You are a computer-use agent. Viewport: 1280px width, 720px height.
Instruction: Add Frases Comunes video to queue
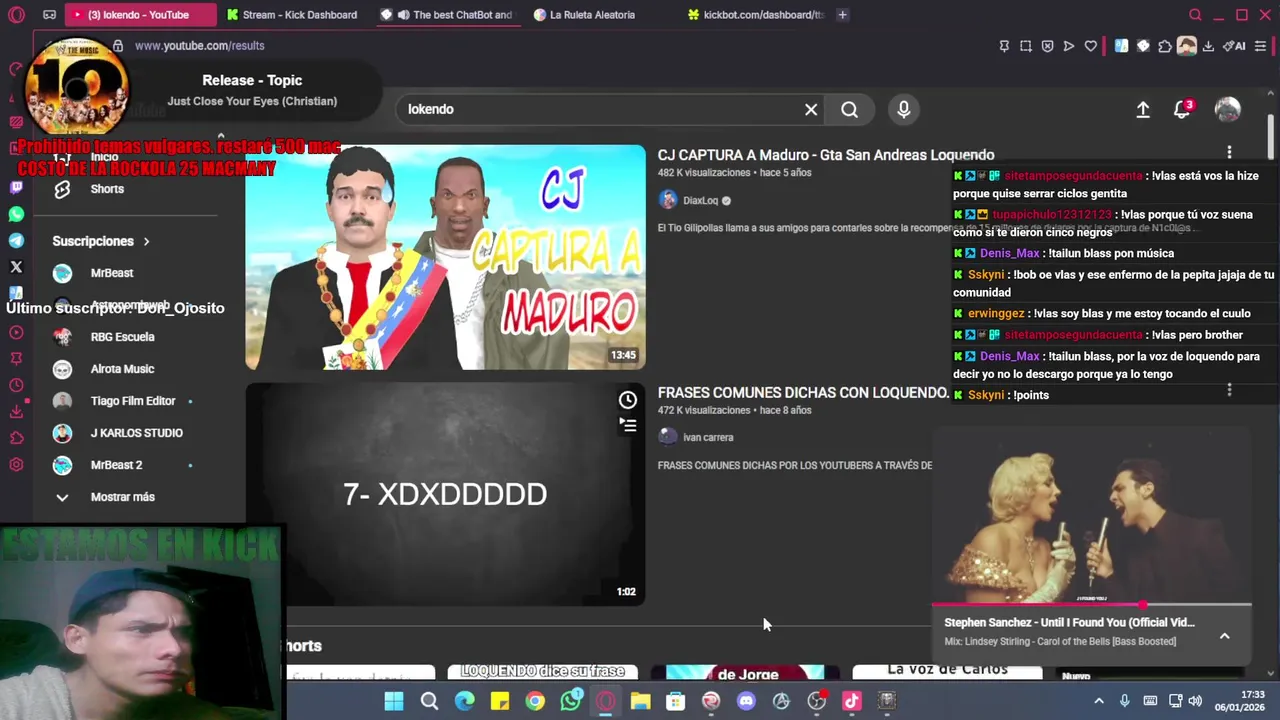click(627, 424)
